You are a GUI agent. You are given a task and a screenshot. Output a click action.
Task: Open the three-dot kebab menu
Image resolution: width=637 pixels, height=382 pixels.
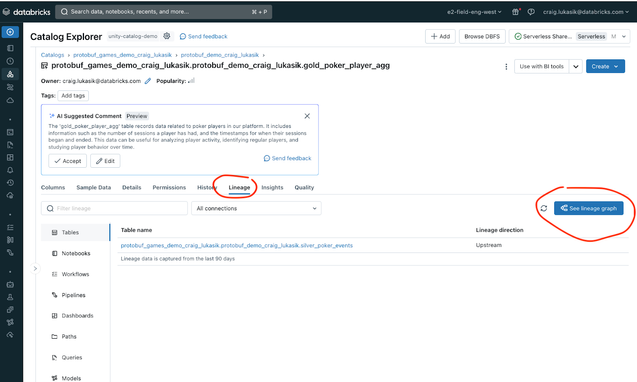(506, 66)
